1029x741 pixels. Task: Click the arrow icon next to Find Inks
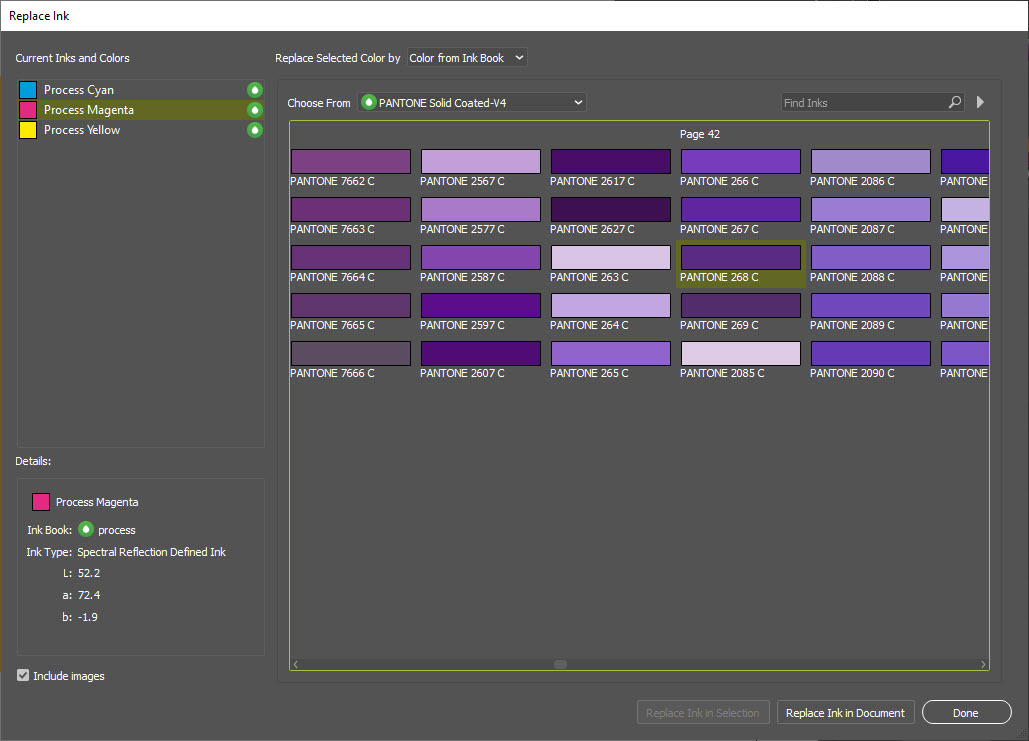pos(980,102)
